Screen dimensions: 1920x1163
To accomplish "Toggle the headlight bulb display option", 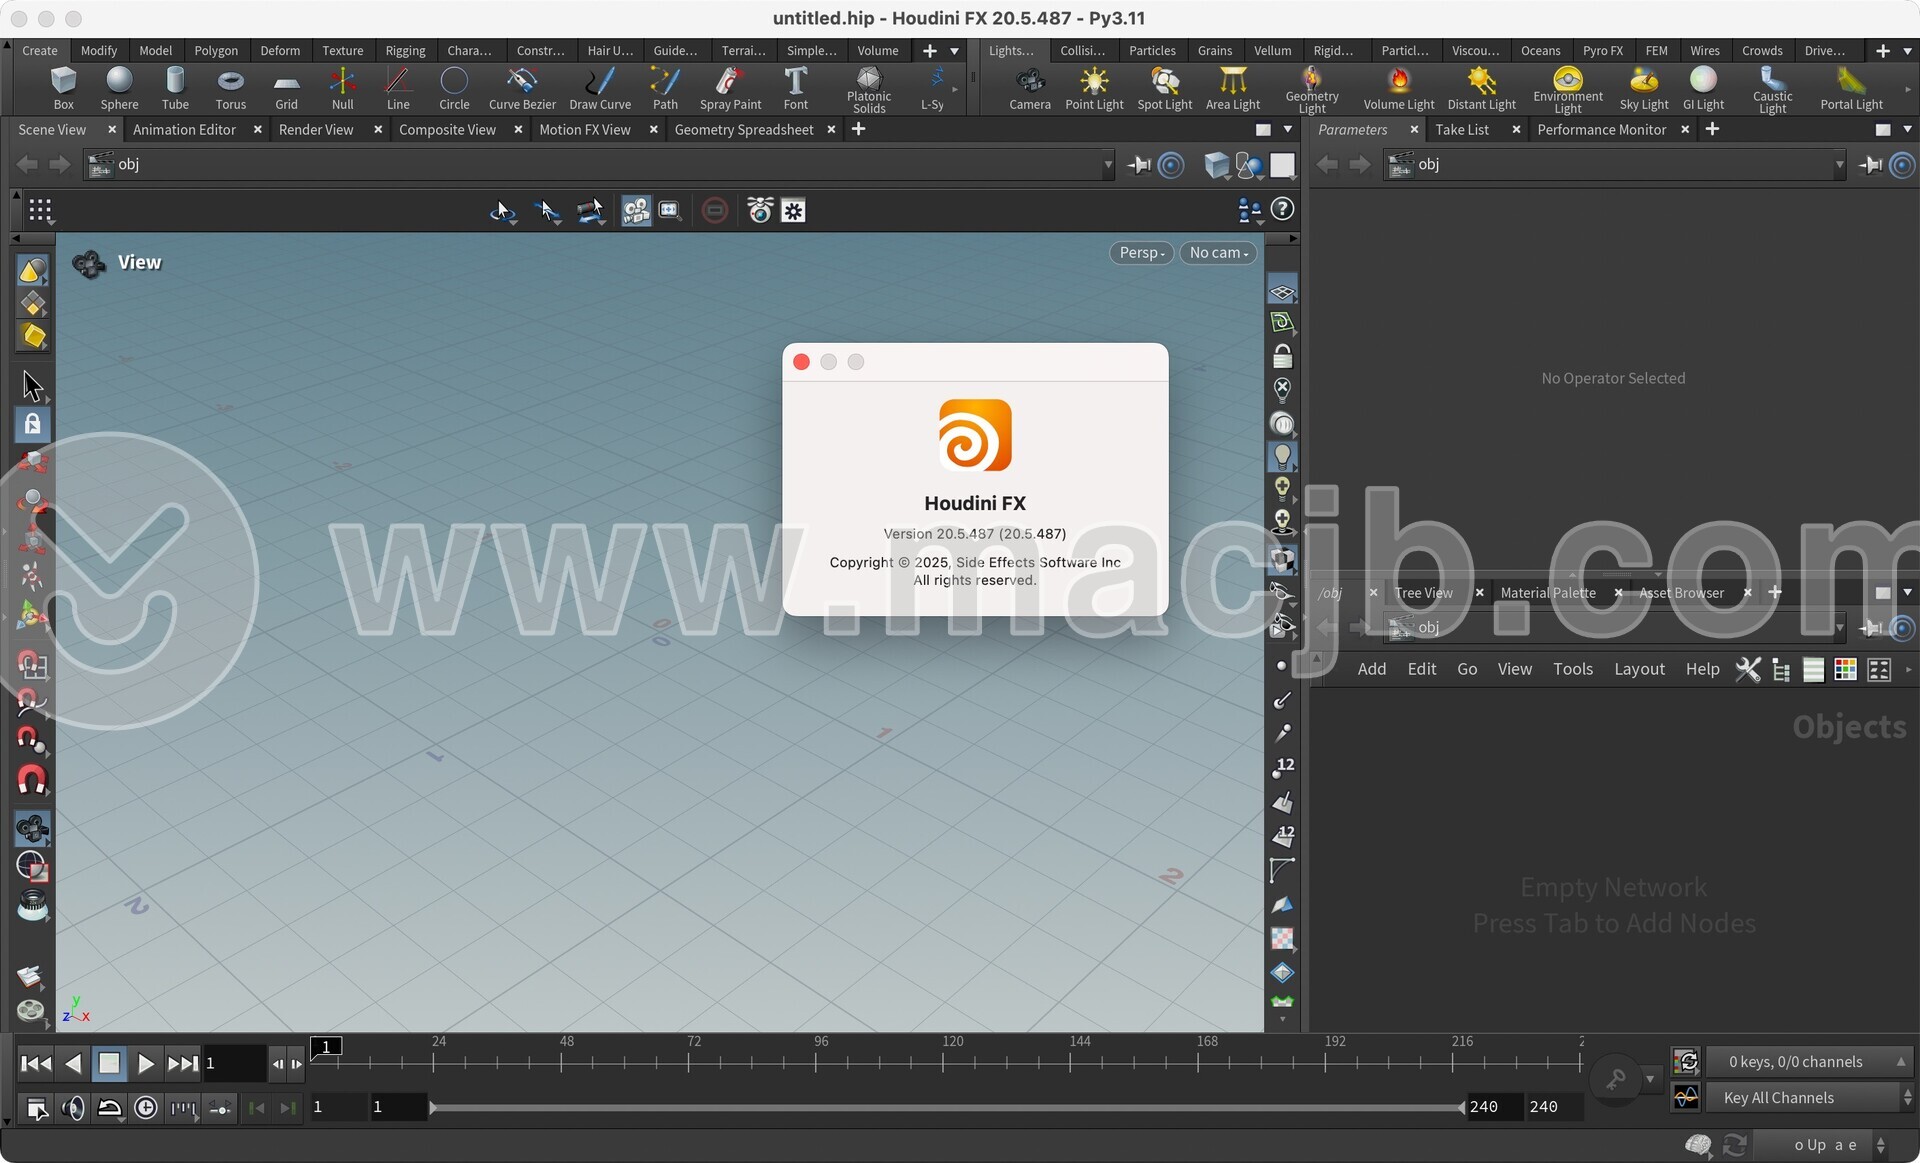I will coord(1282,456).
